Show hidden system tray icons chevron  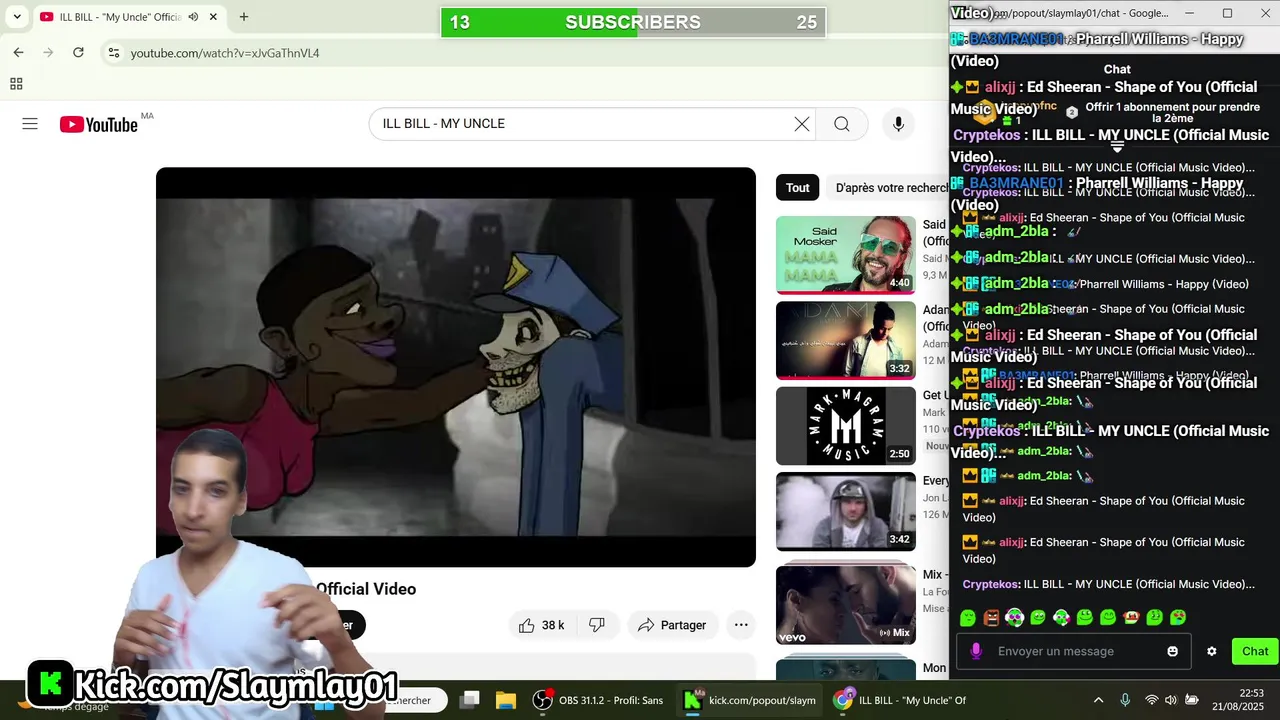pyautogui.click(x=1098, y=700)
